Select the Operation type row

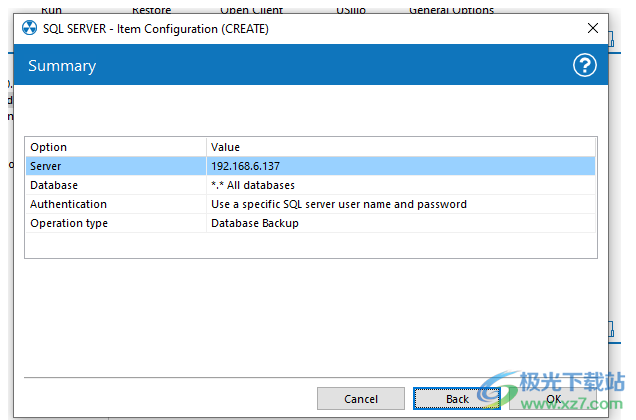[x=310, y=223]
